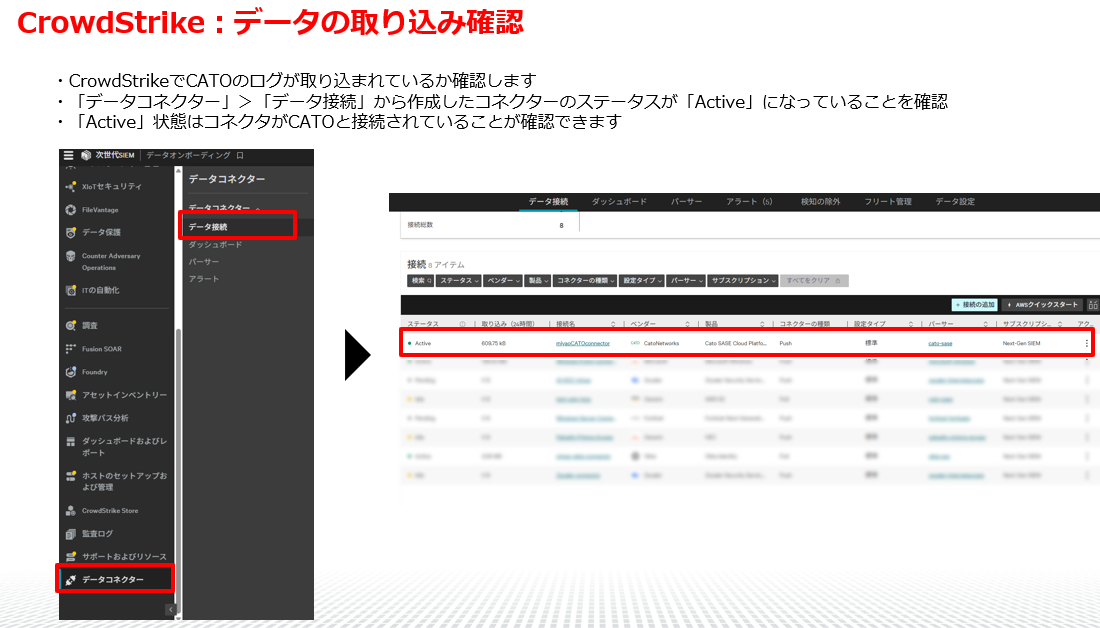Viewport: 1100px width, 628px height.
Task: Switch to the パーサー top tab
Action: coord(686,201)
